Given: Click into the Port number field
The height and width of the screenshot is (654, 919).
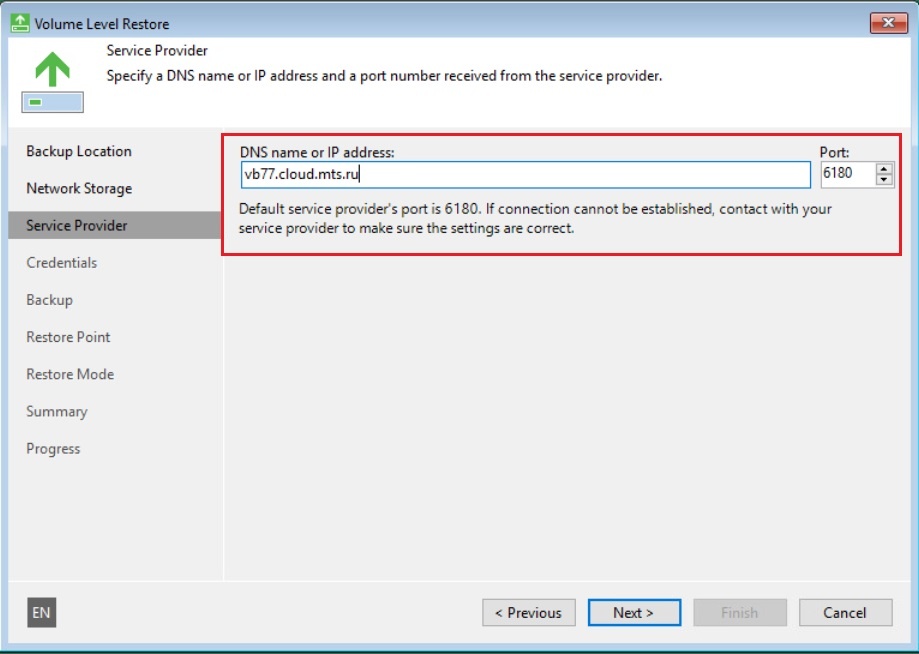Looking at the screenshot, I should [x=845, y=175].
